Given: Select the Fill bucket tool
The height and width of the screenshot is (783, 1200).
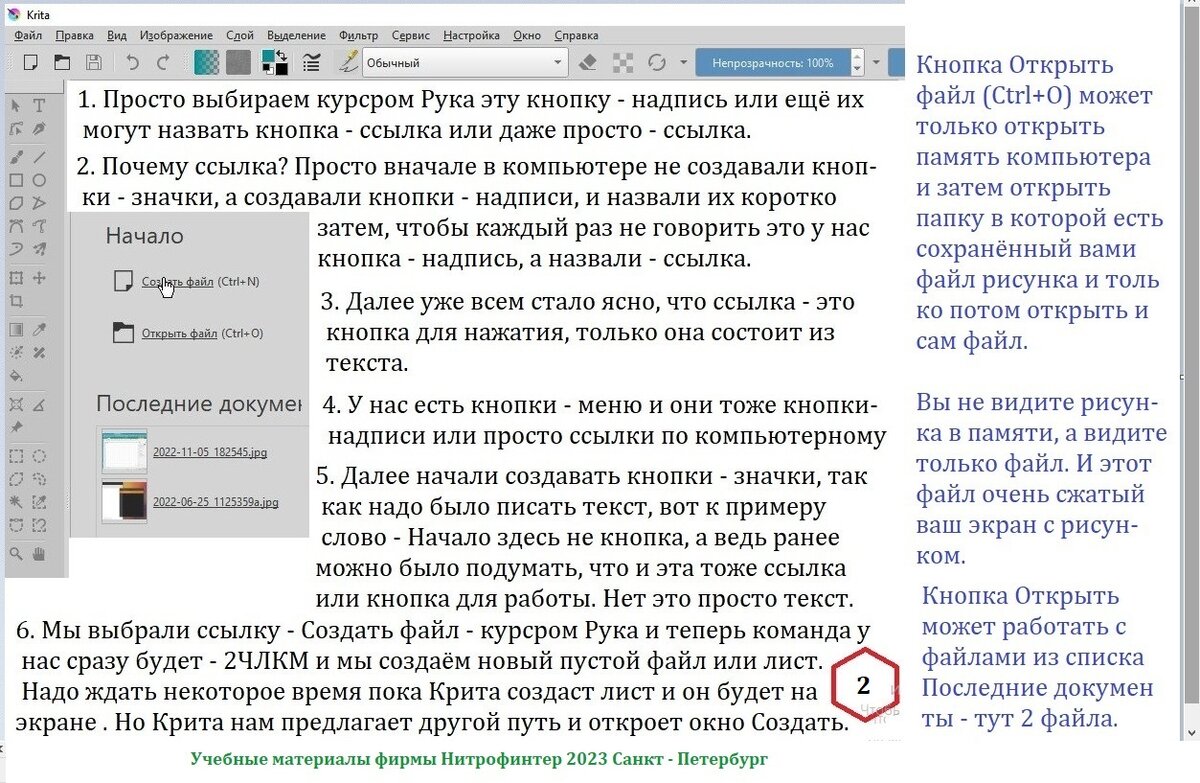Looking at the screenshot, I should (x=16, y=377).
